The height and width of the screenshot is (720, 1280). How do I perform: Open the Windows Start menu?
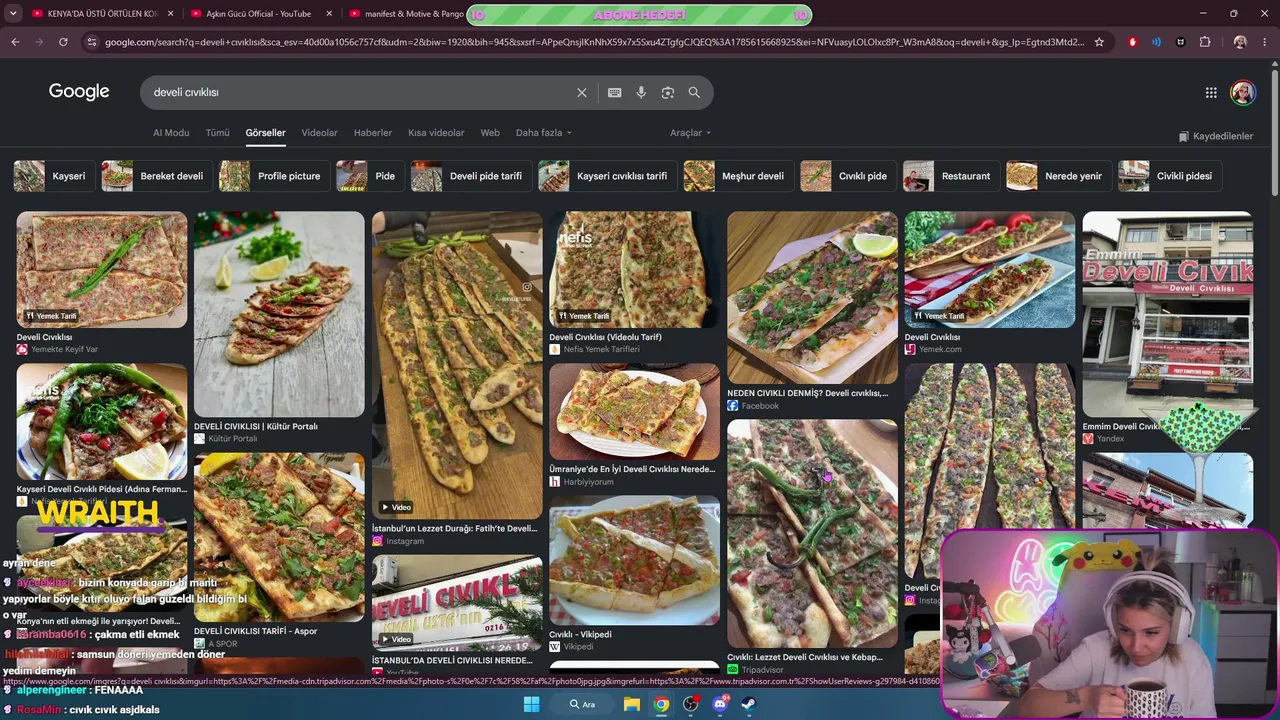[x=531, y=704]
